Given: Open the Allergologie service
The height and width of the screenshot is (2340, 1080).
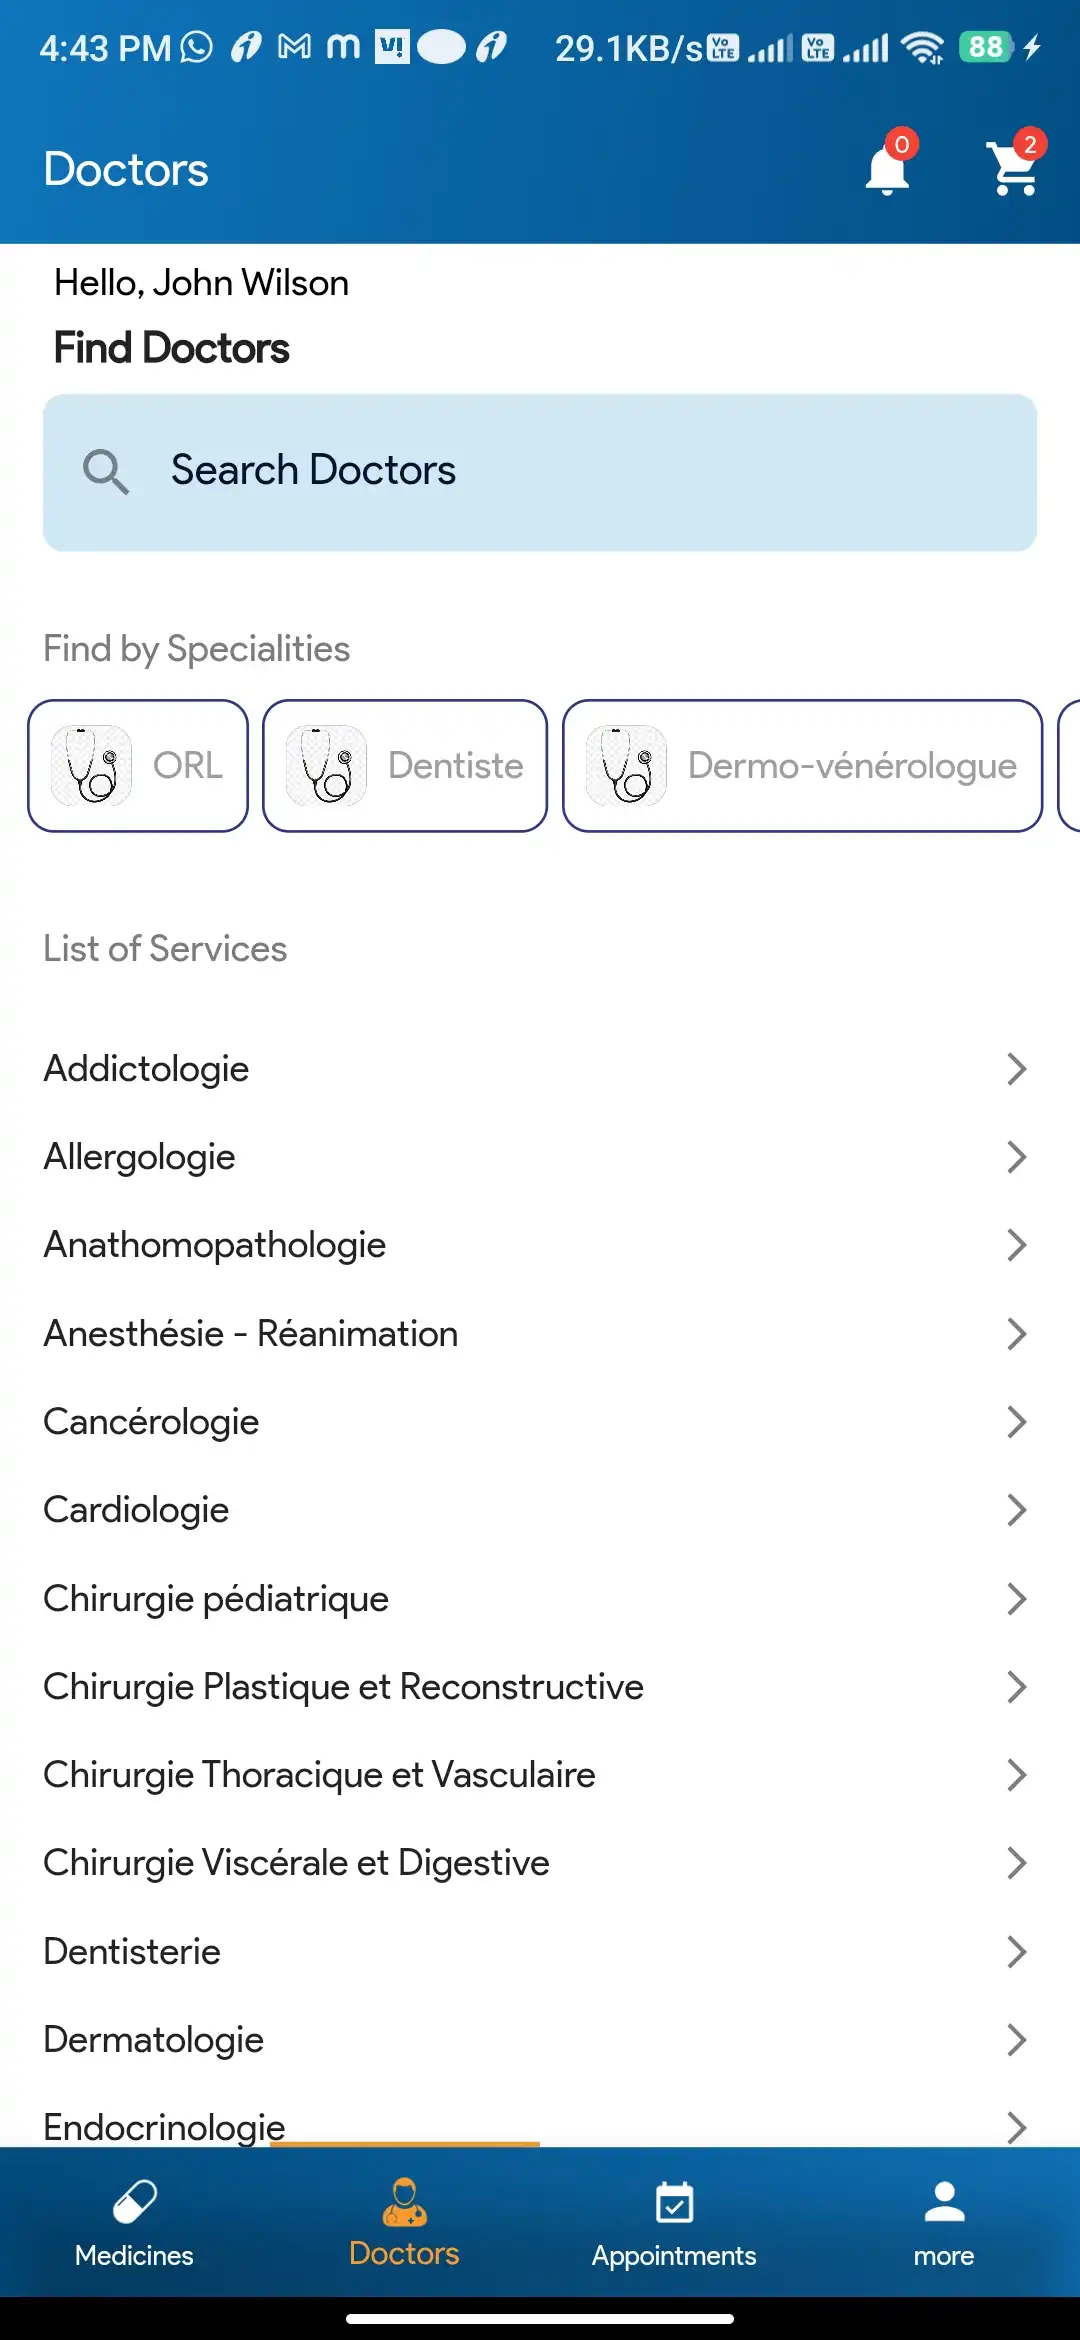Looking at the screenshot, I should click(x=140, y=1157).
